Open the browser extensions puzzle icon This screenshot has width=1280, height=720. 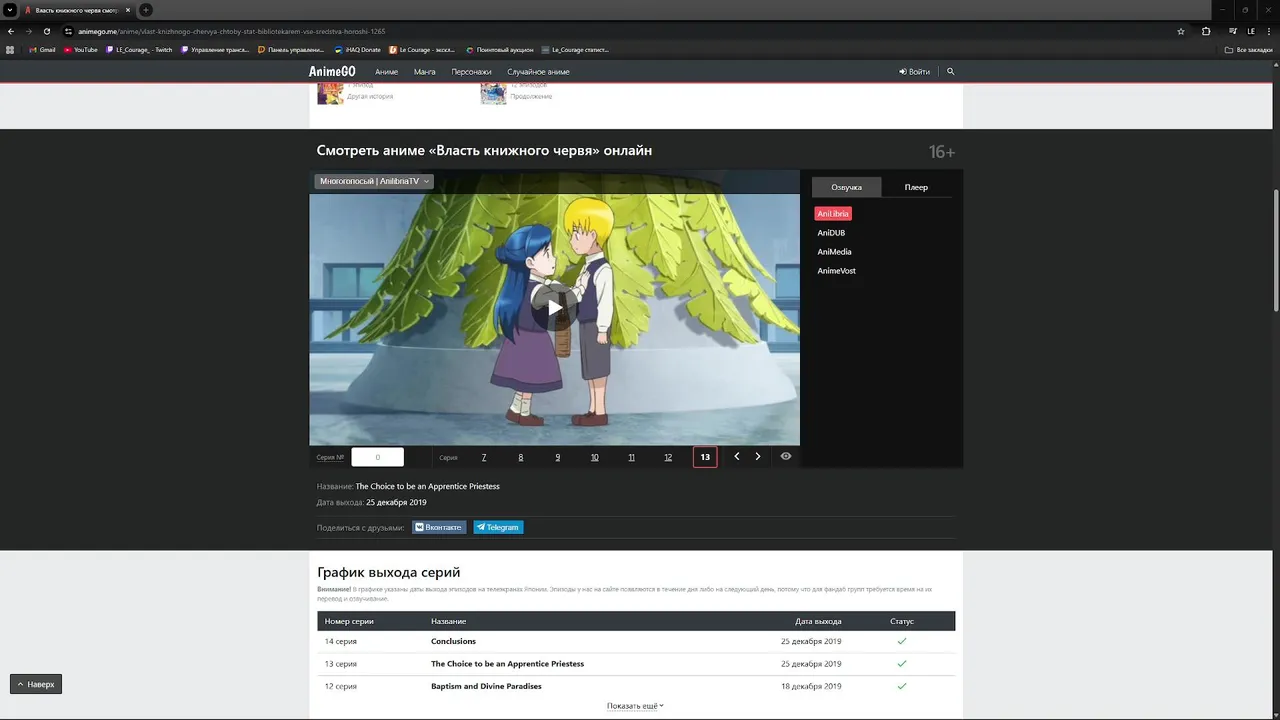(1206, 31)
